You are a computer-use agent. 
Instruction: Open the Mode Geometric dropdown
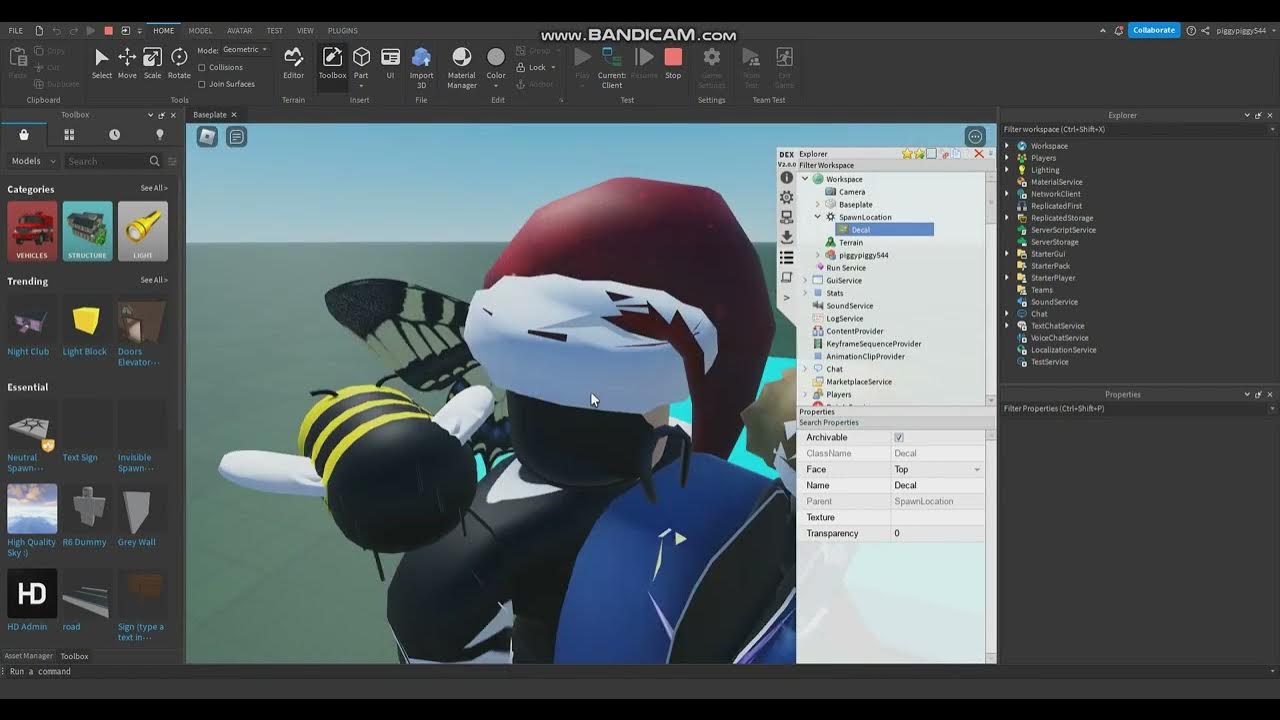pyautogui.click(x=245, y=50)
